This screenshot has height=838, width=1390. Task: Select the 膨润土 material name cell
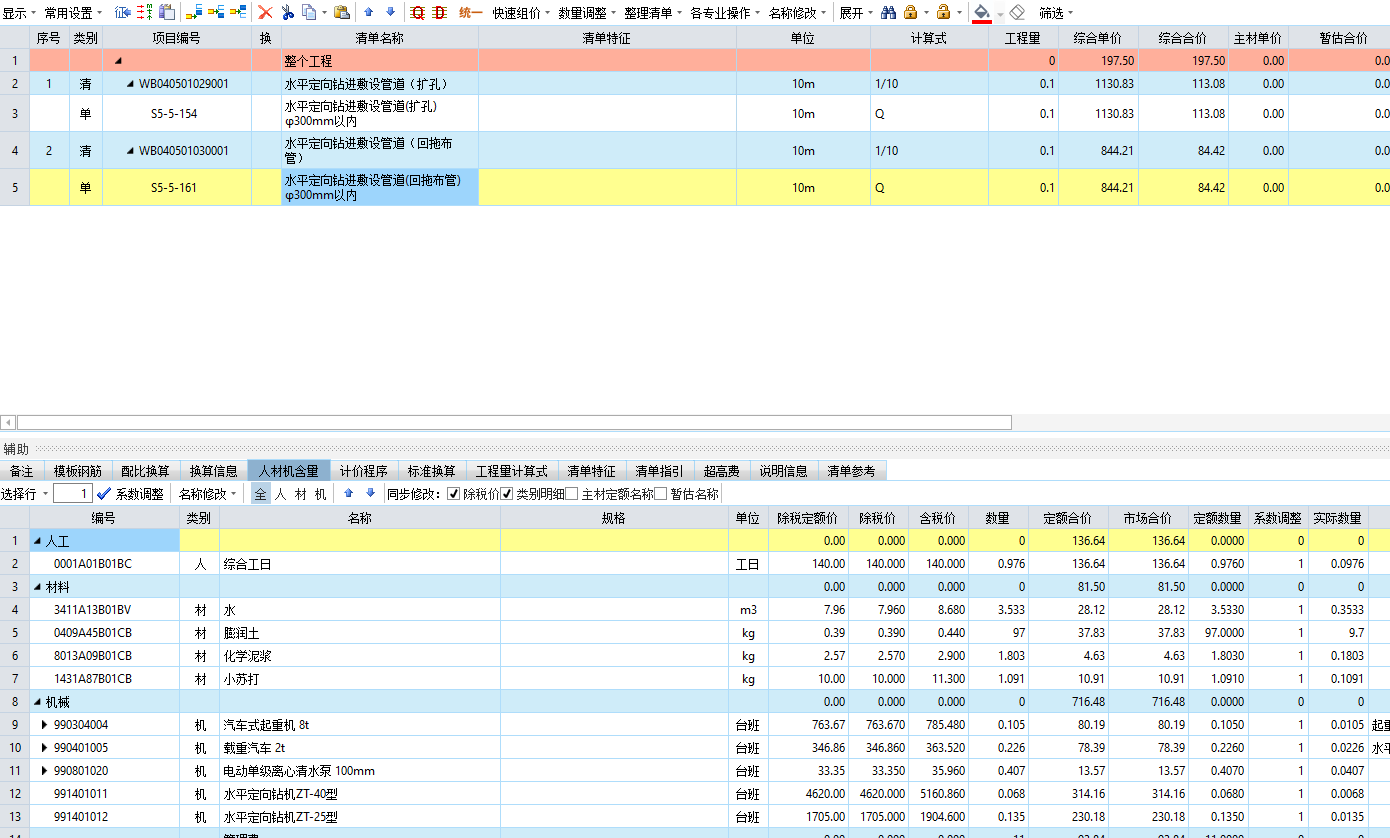tap(360, 633)
